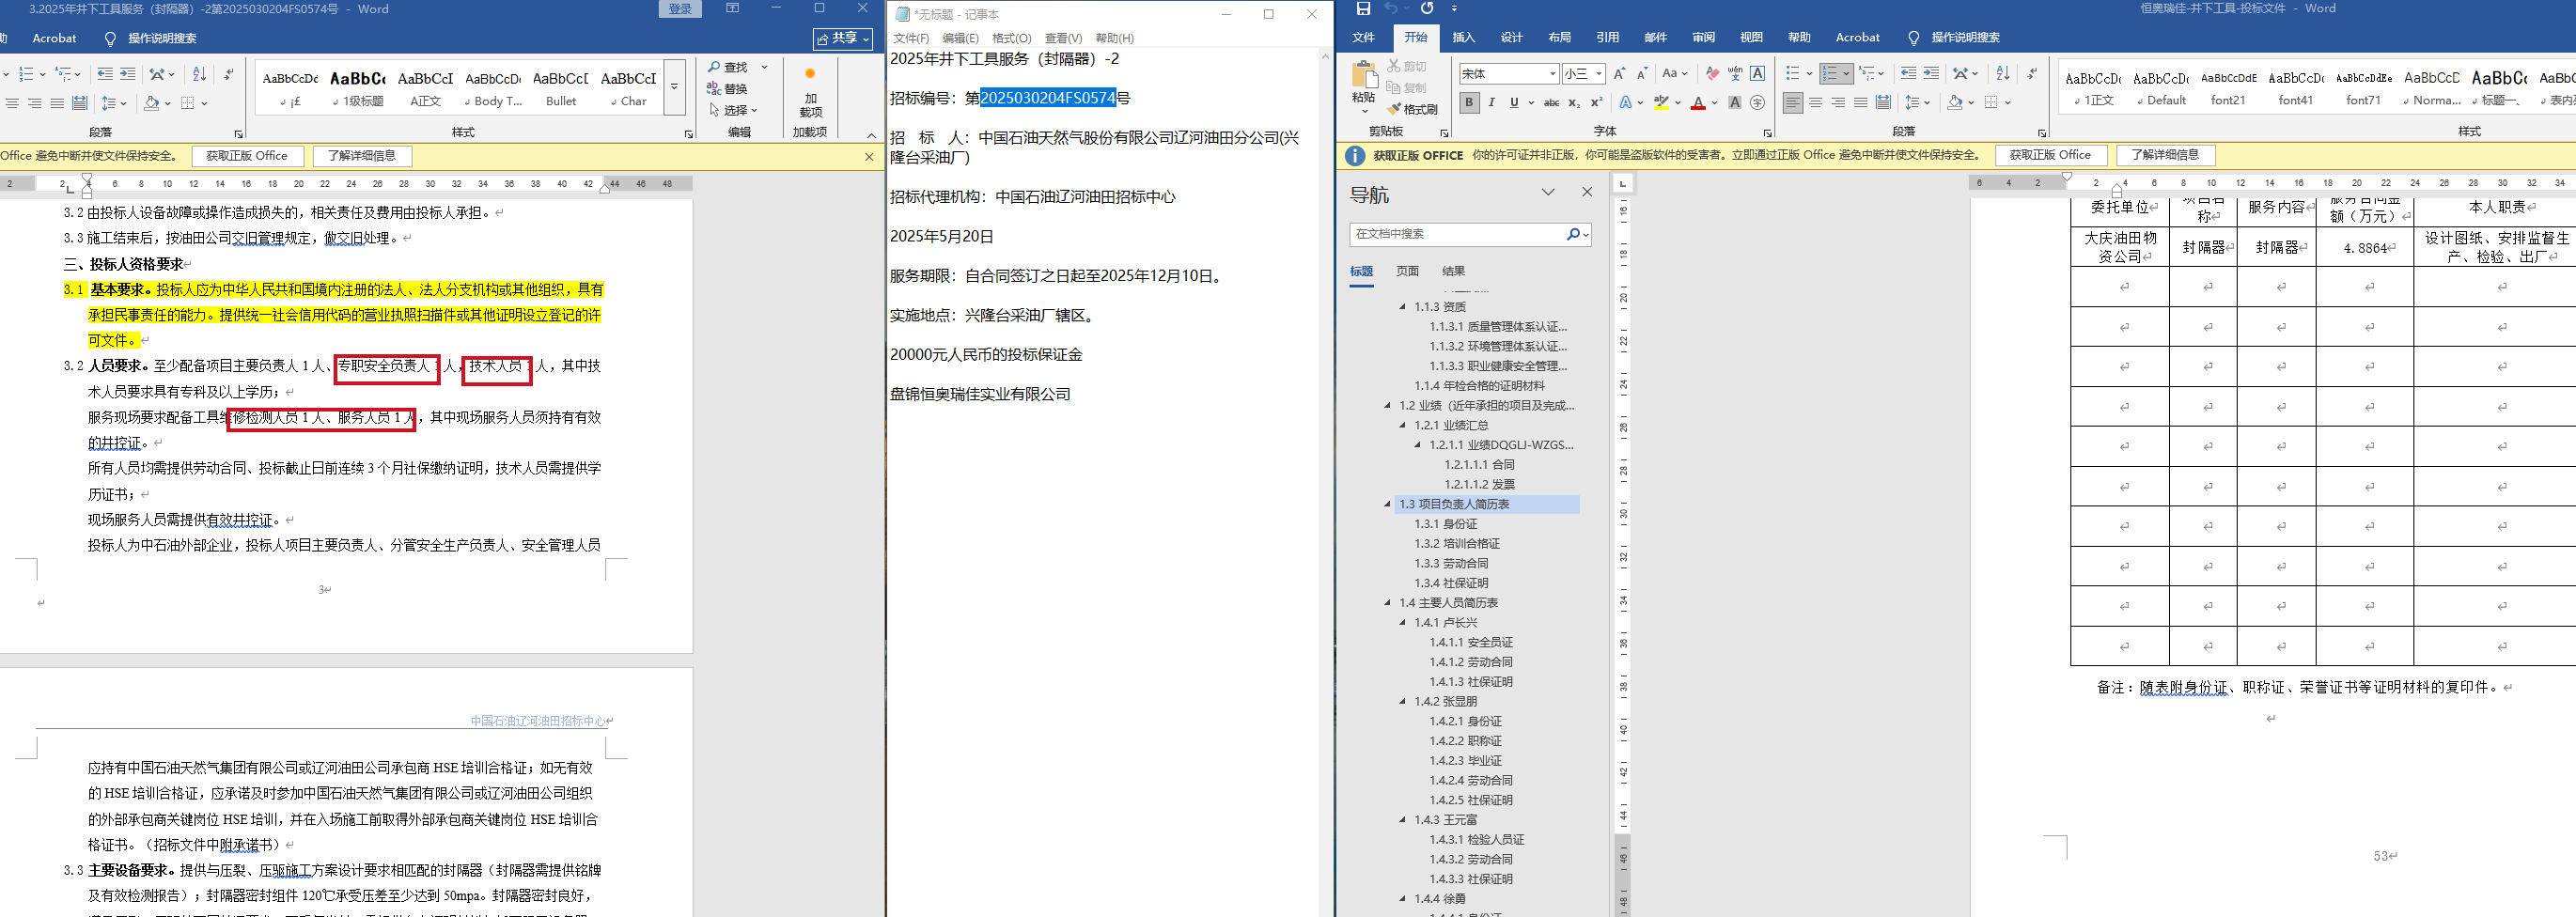Apply superscript formatting in right Word

1596,103
